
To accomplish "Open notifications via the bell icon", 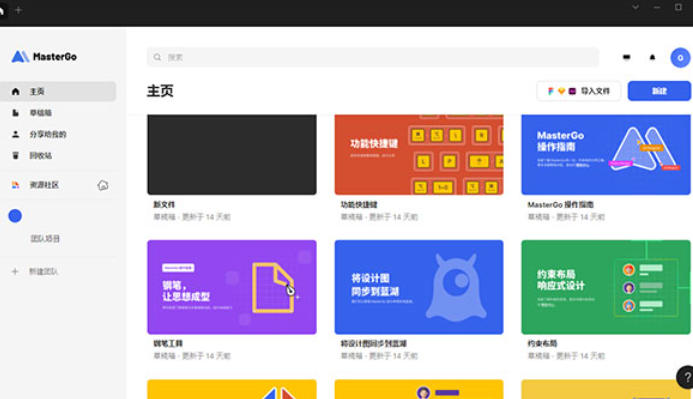I will coord(652,57).
